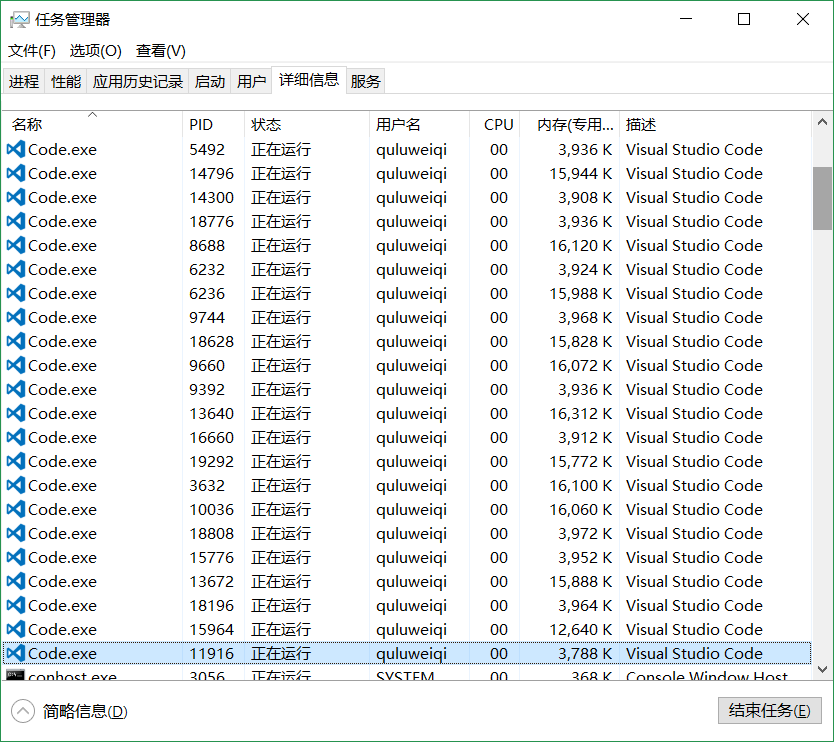The width and height of the screenshot is (834, 742).
Task: Click the 结束任务 button
Action: 769,711
